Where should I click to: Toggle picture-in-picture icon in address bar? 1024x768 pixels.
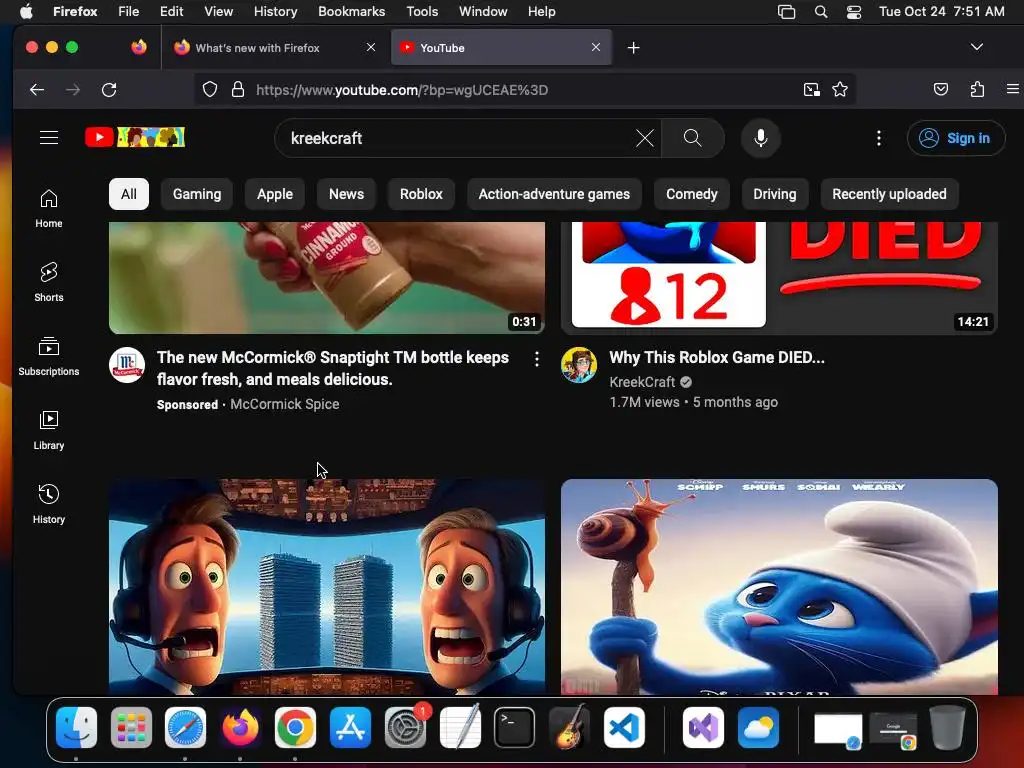812,89
